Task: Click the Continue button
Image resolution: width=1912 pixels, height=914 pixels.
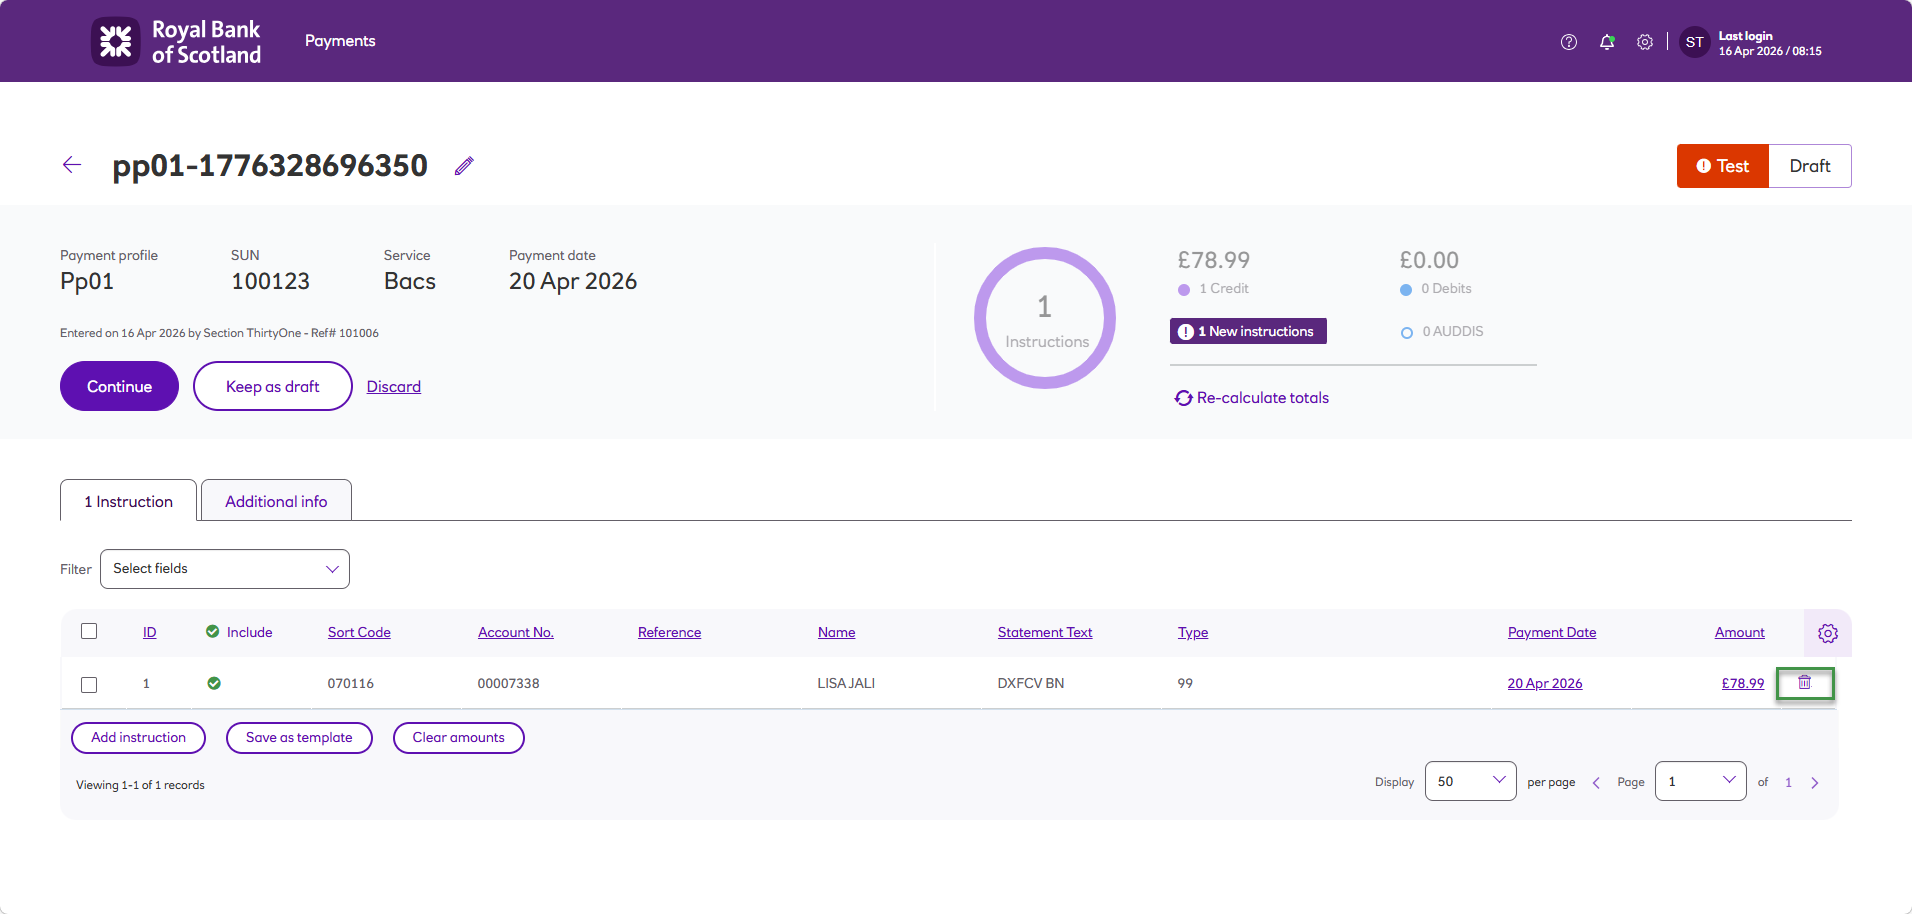Action: coord(119,386)
